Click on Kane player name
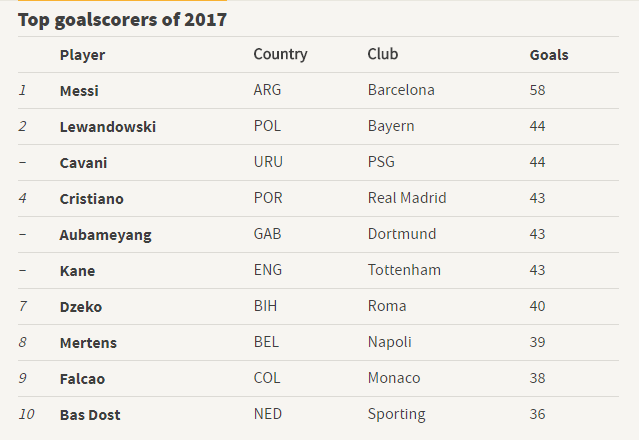The width and height of the screenshot is (640, 444). tap(77, 271)
